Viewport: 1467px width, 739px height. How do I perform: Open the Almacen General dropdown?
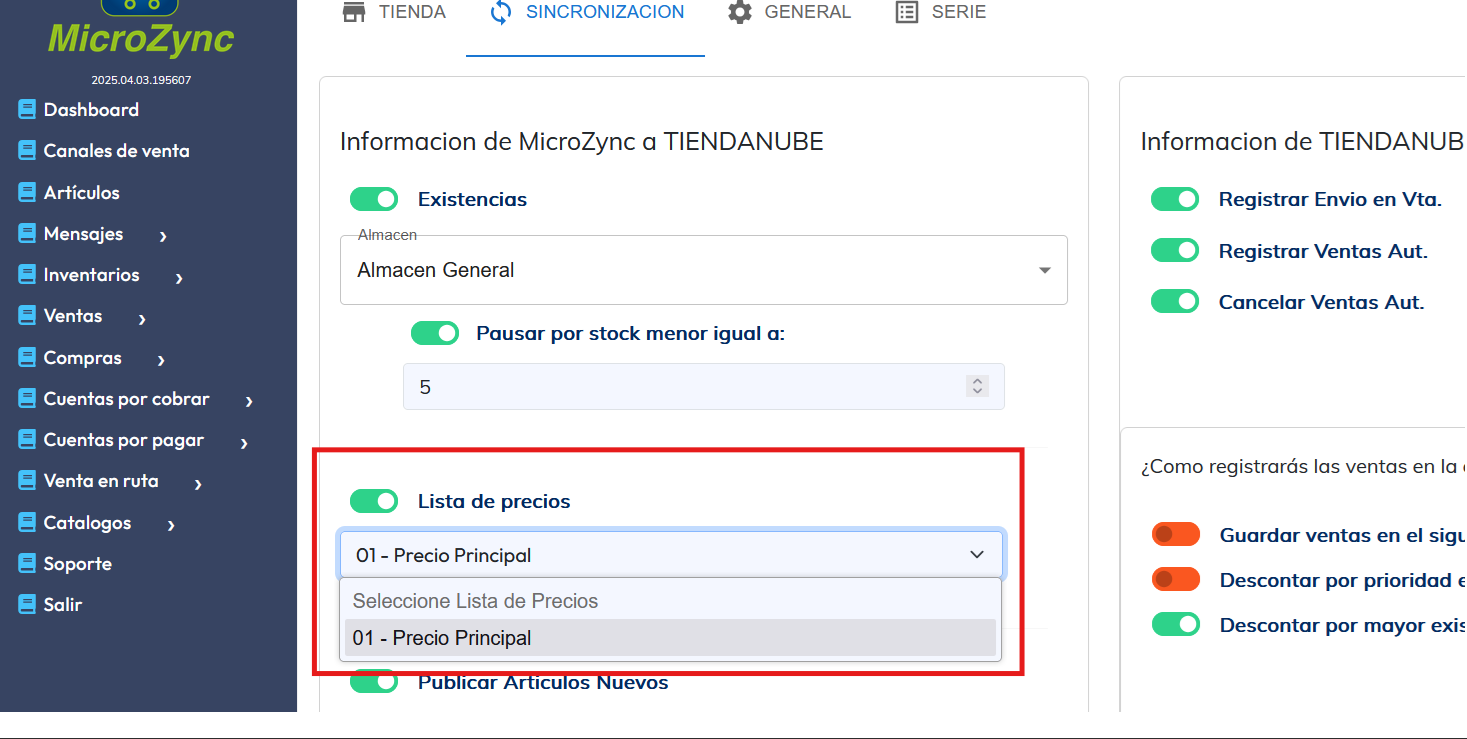[703, 270]
